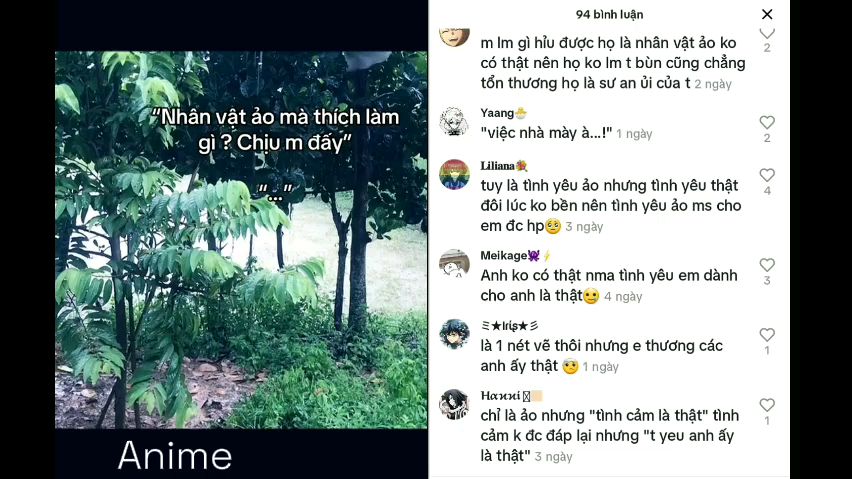This screenshot has width=852, height=479.
Task: Open Yaang's profile avatar
Action: pos(454,122)
